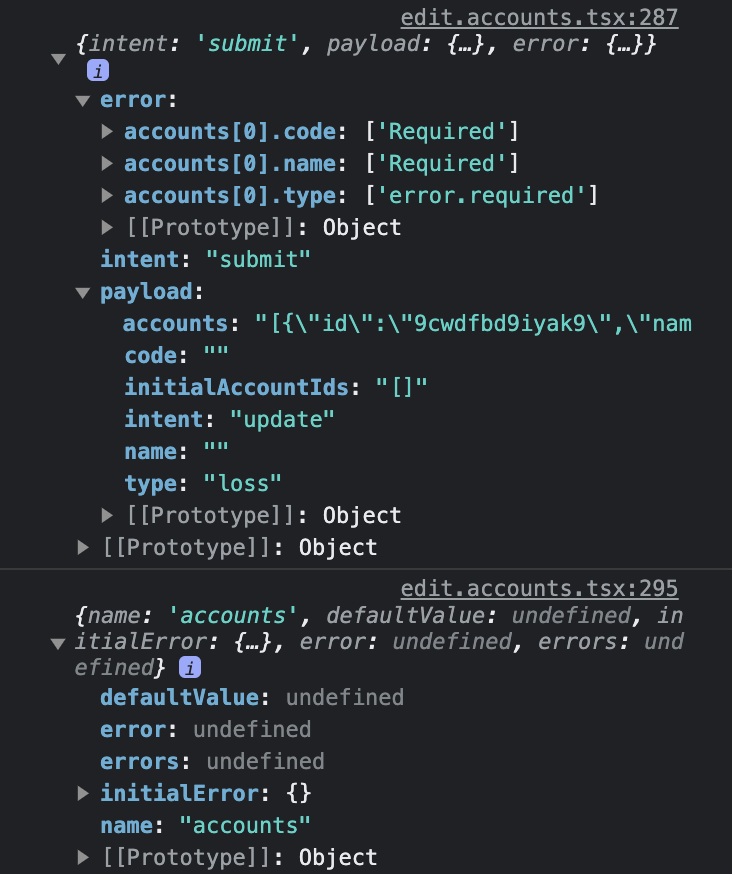Collapse the error object
This screenshot has height=874, width=732.
84,99
